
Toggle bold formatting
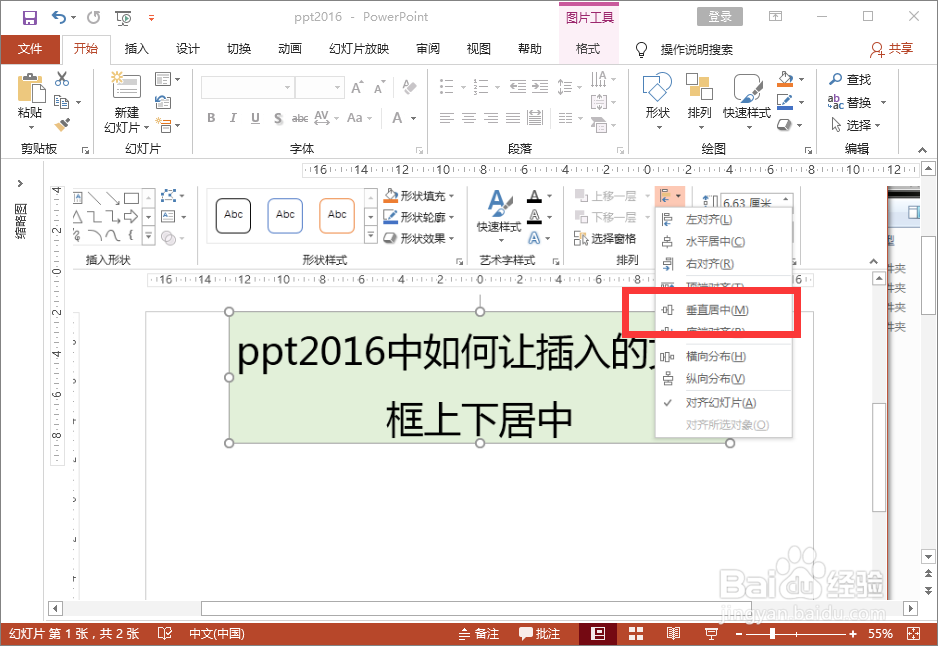point(211,118)
